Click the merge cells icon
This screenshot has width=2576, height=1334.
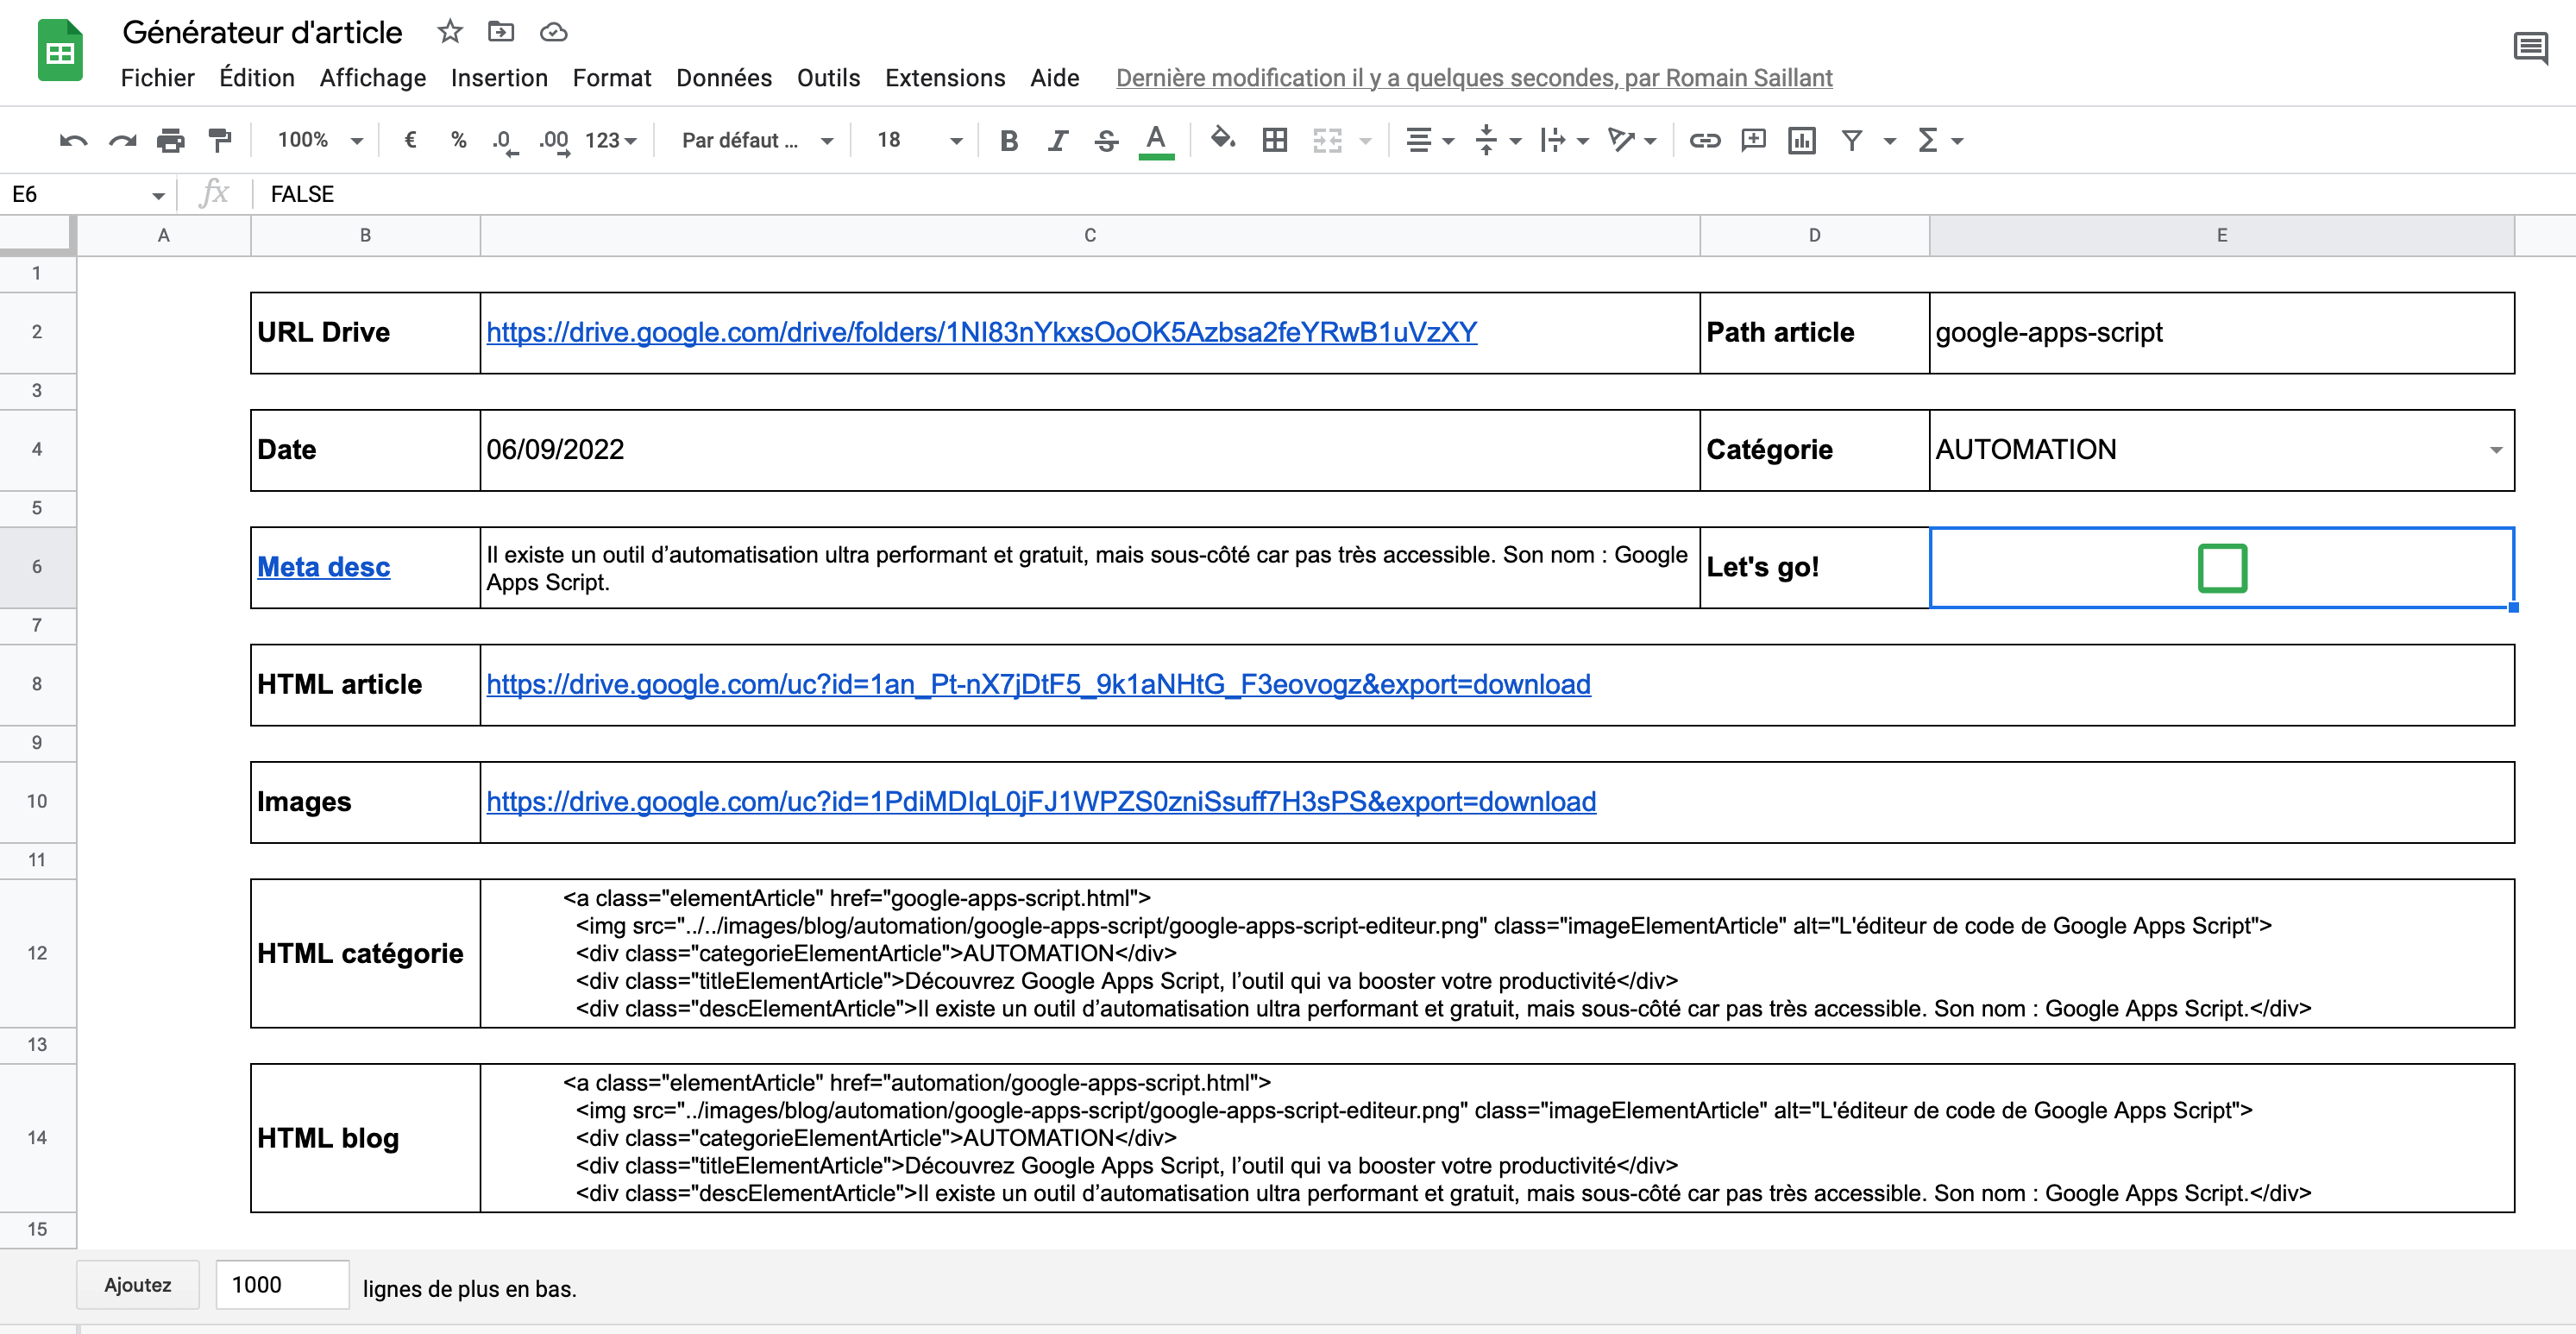click(x=1327, y=141)
